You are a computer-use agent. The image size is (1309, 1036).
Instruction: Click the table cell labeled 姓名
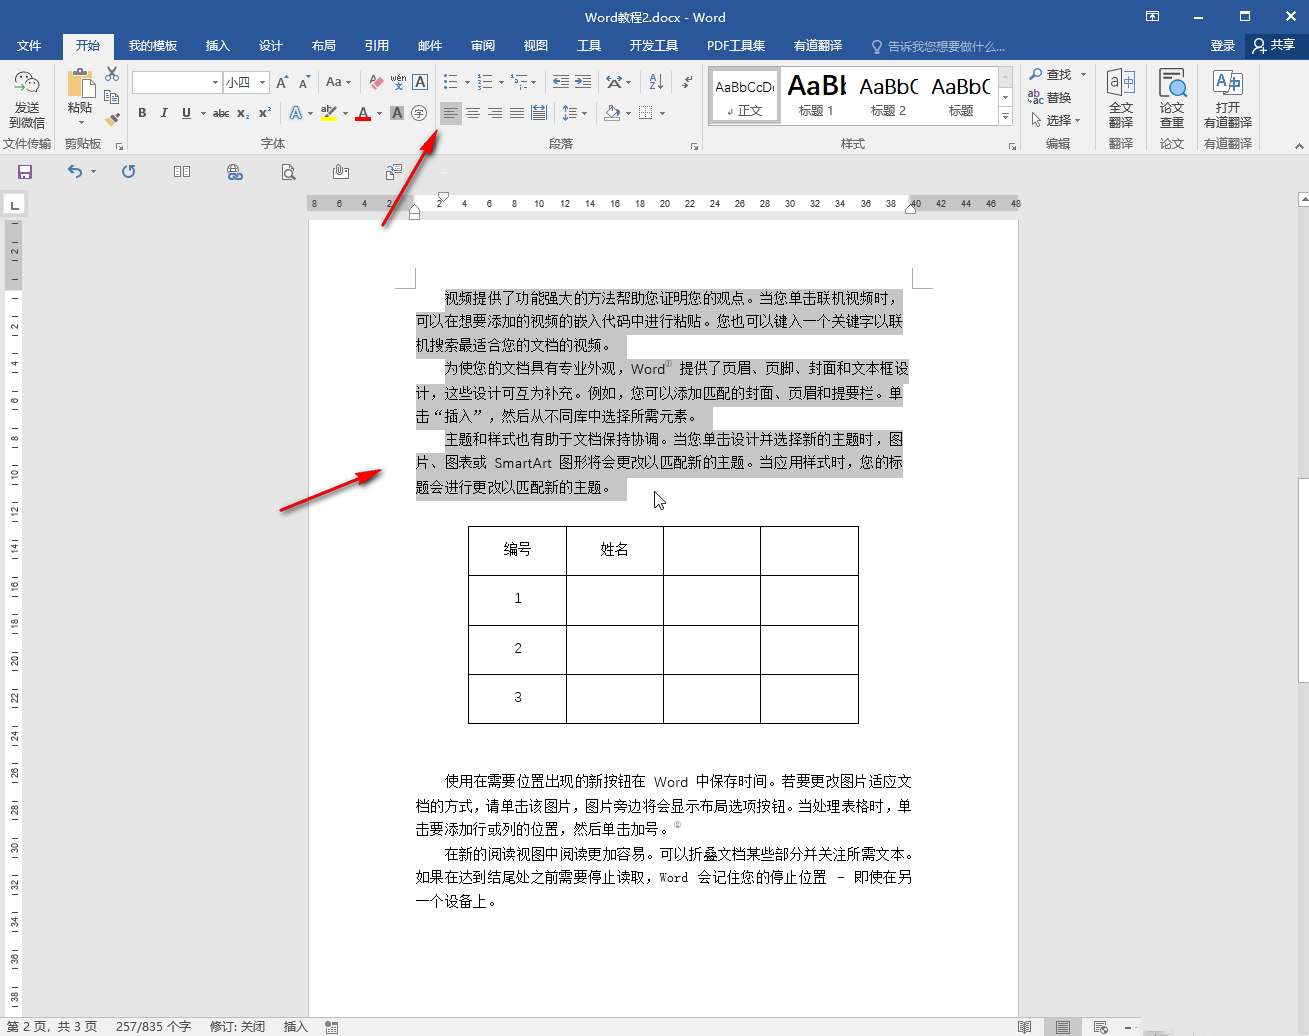(x=614, y=550)
